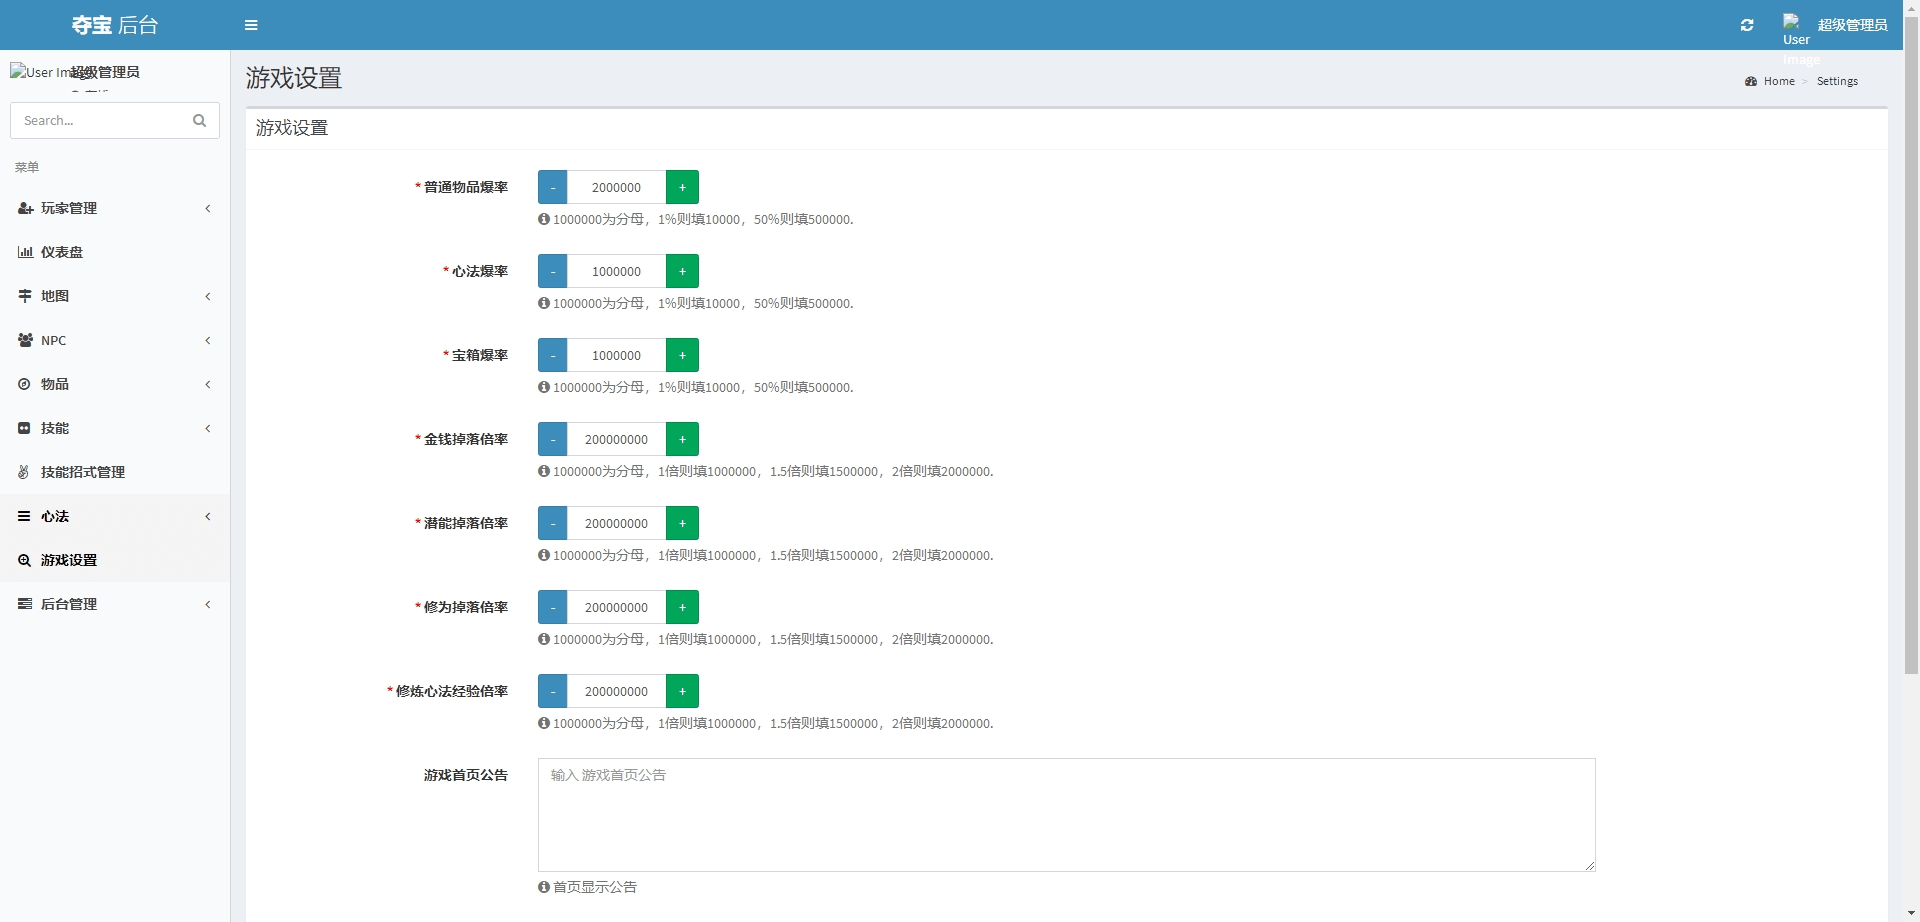This screenshot has height=922, width=1920.
Task: Click the 心法爆率 value field
Action: [616, 271]
